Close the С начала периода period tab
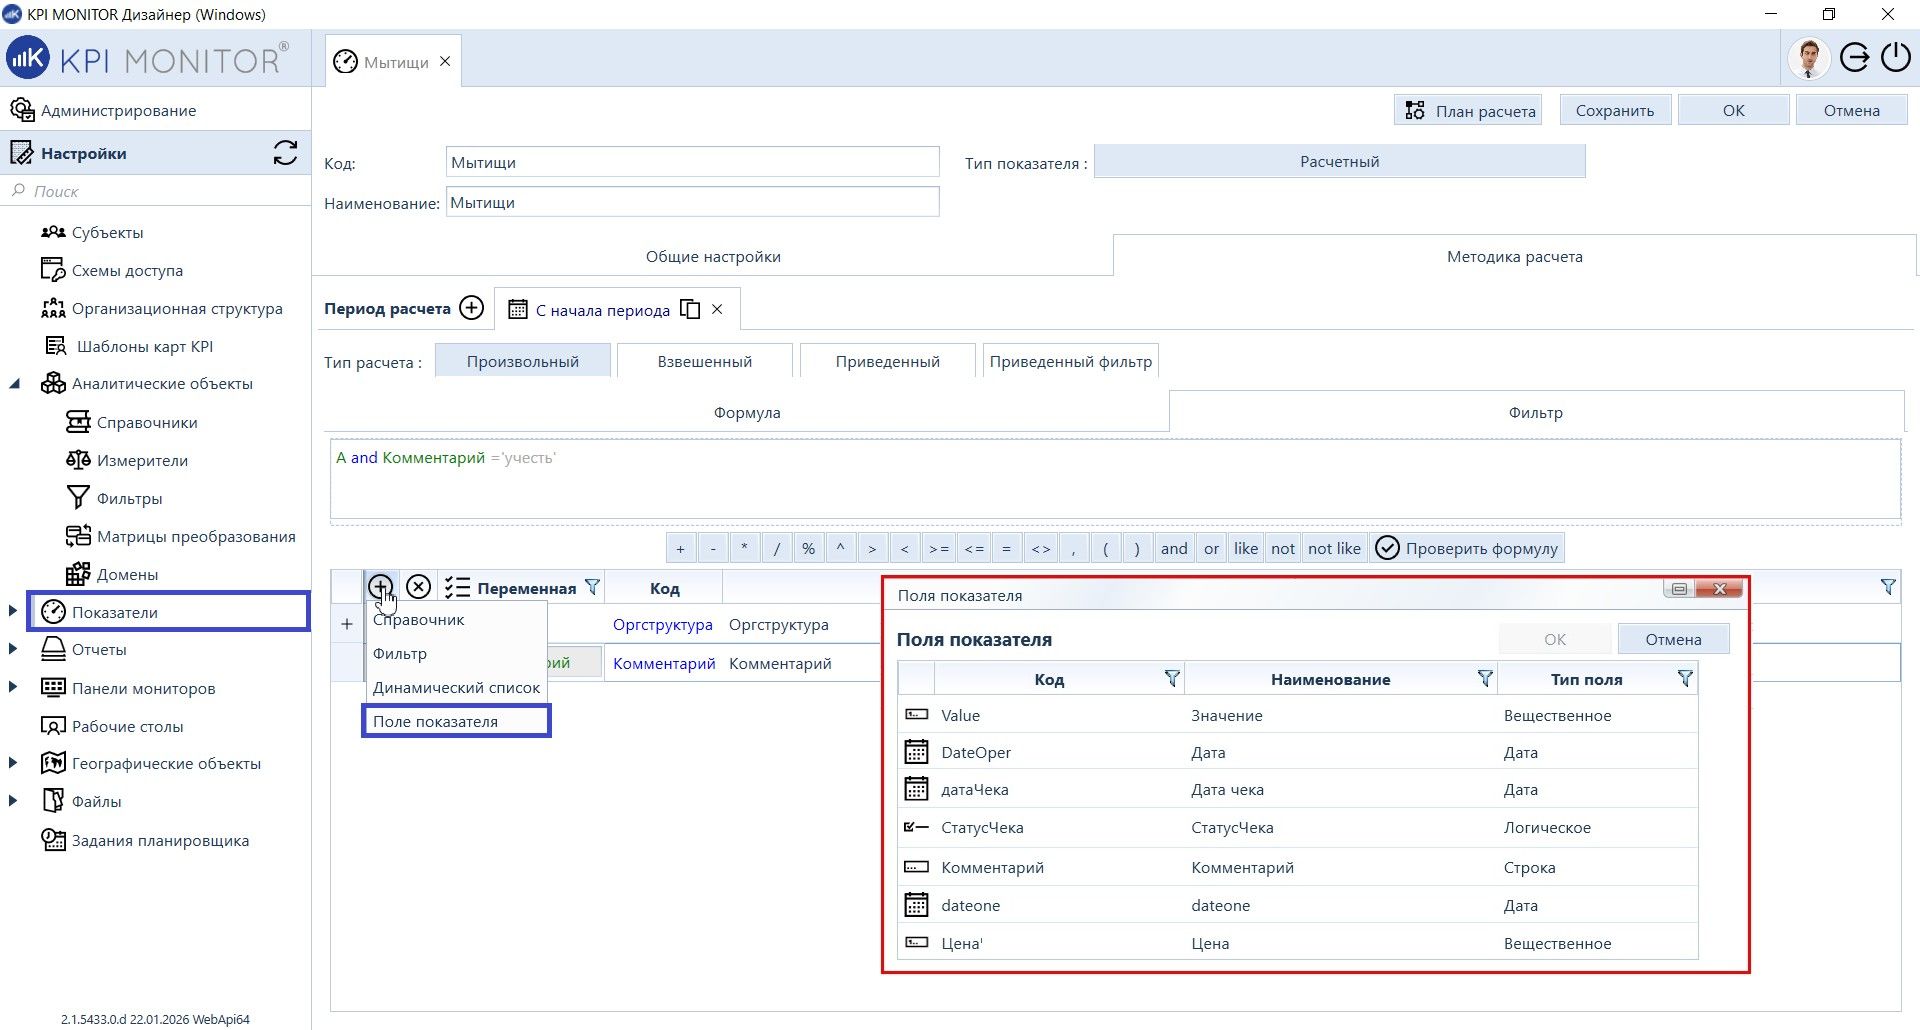The height and width of the screenshot is (1030, 1920). [717, 309]
